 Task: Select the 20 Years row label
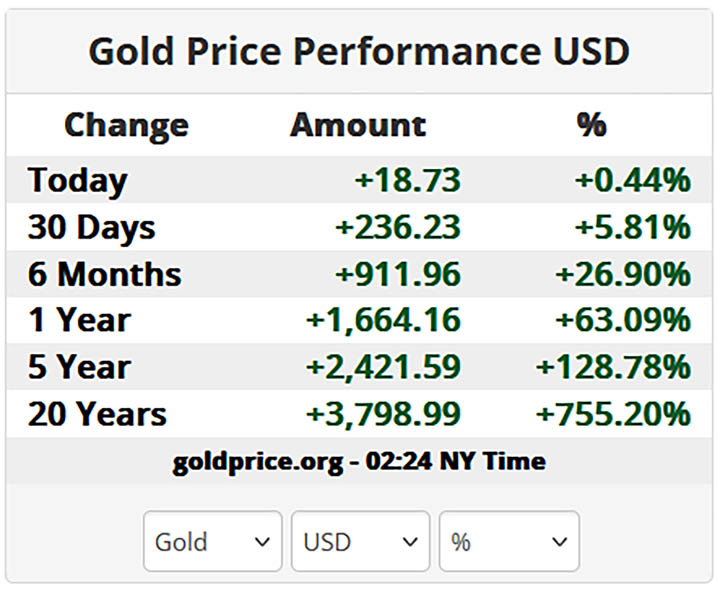[97, 414]
